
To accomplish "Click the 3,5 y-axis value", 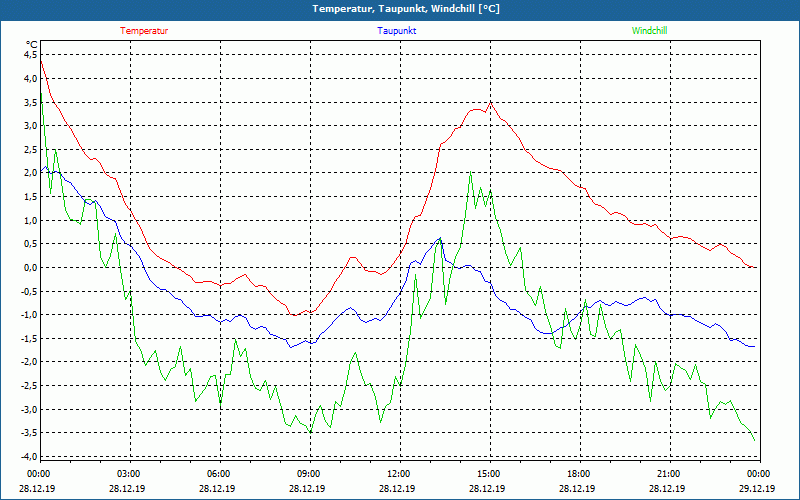I will click(30, 102).
